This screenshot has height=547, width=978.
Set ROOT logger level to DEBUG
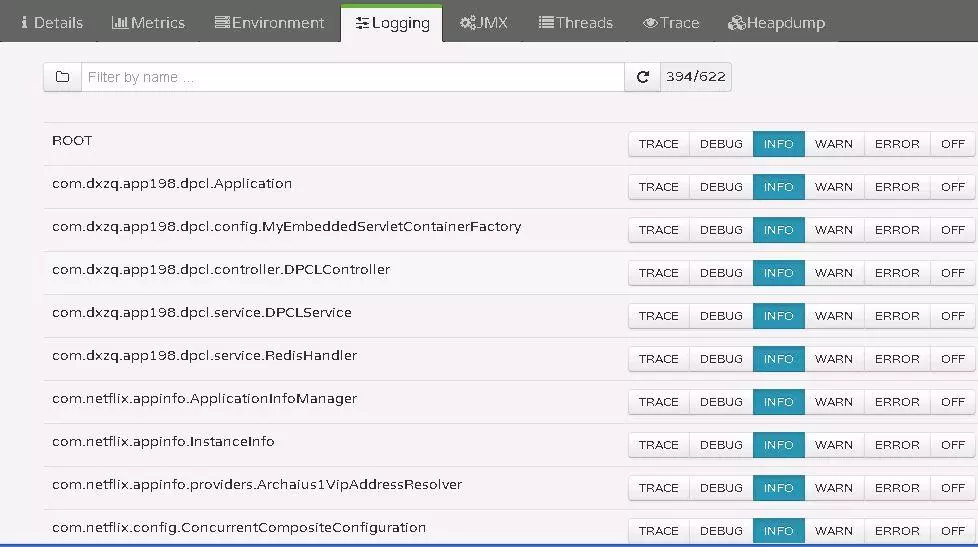(x=721, y=144)
